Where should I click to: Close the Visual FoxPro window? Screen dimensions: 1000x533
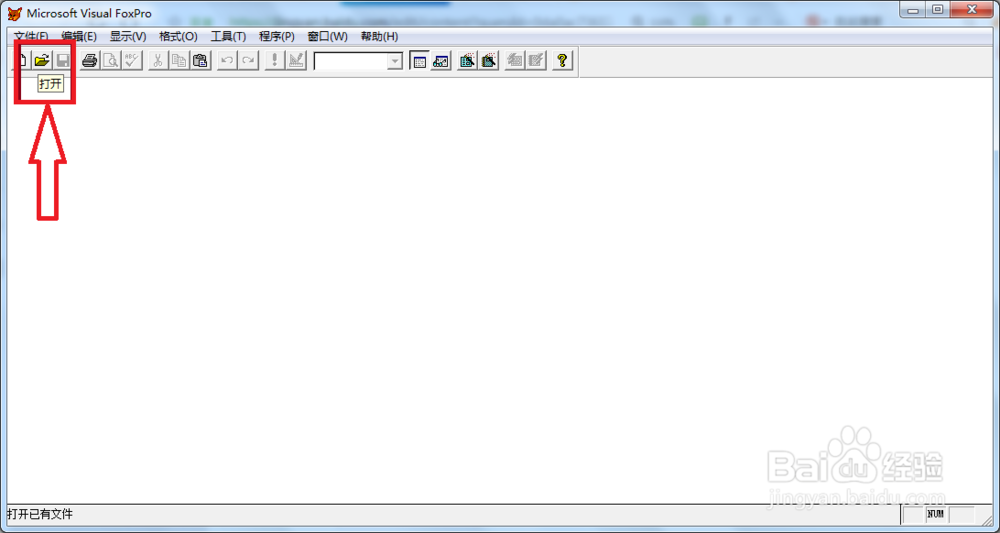(971, 10)
